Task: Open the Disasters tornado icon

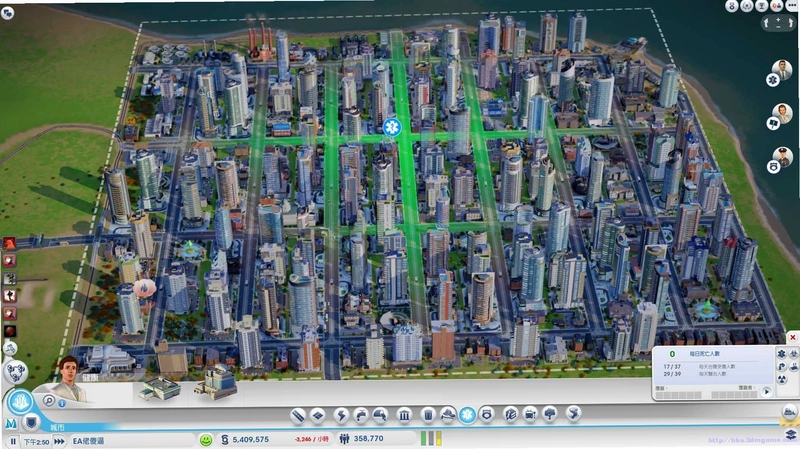Action: coord(573,414)
